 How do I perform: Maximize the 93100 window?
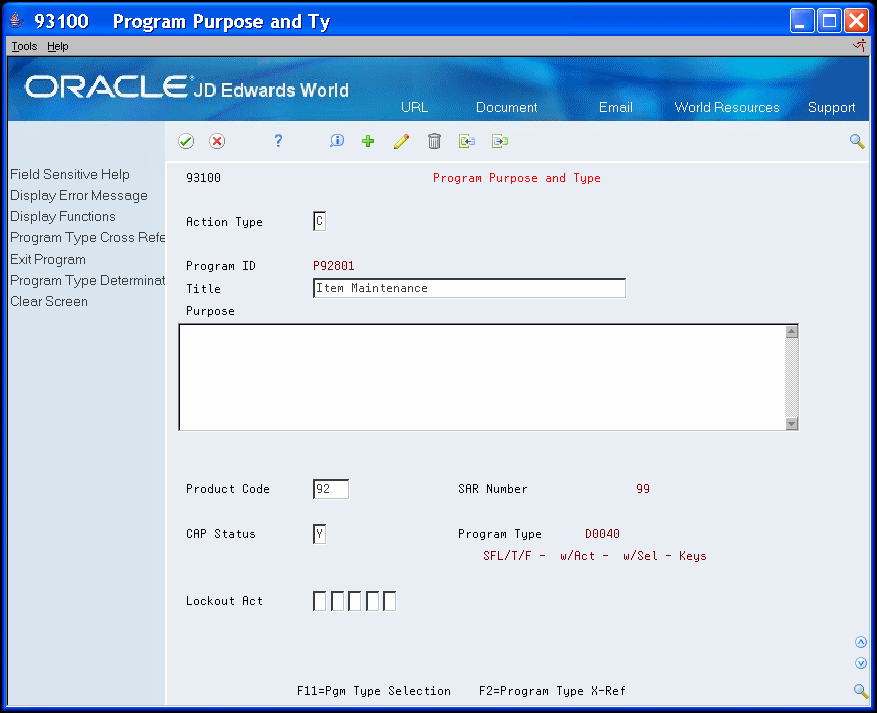coord(829,21)
